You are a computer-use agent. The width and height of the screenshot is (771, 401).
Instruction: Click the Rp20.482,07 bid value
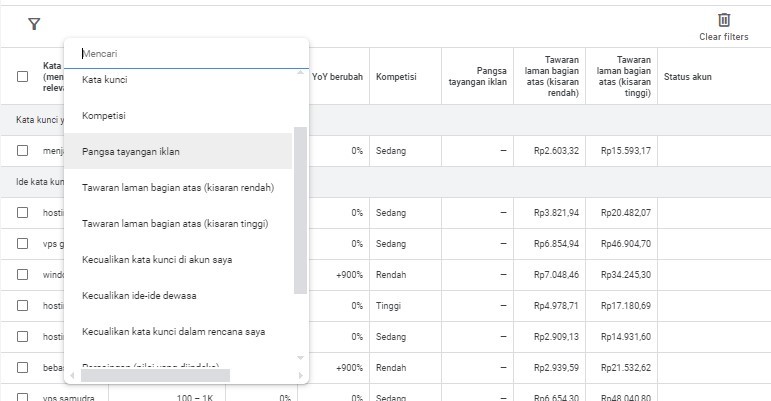(625, 213)
